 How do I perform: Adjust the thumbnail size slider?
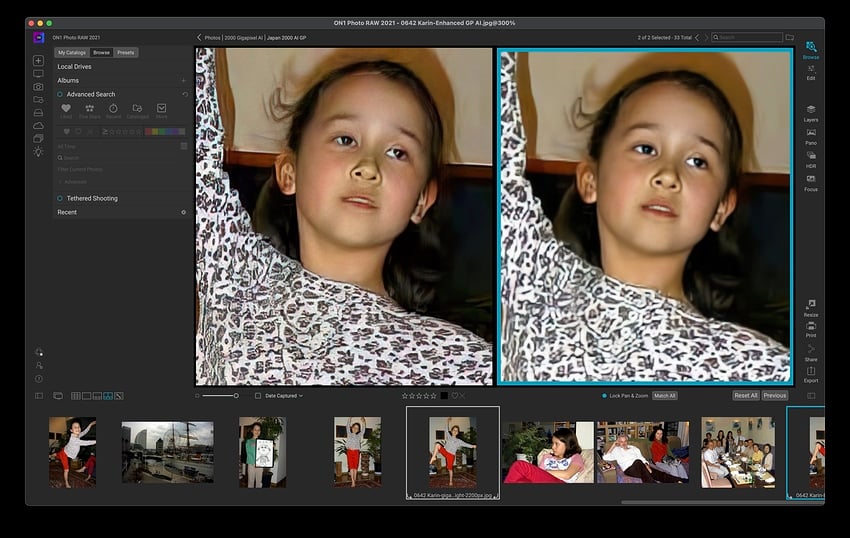218,396
